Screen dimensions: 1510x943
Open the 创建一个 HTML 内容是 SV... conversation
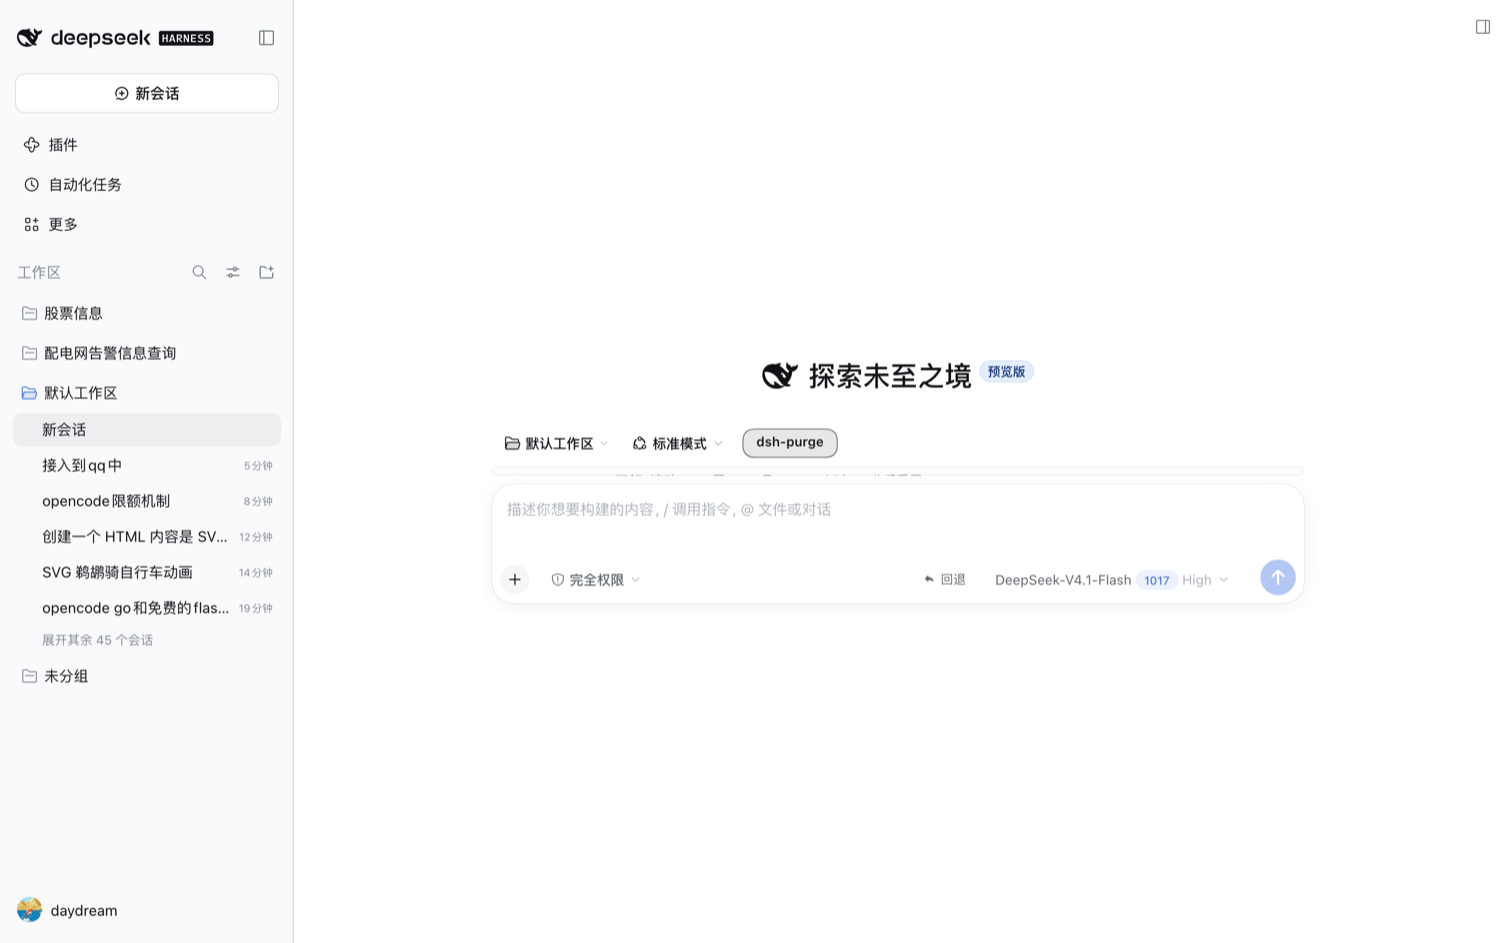(147, 537)
